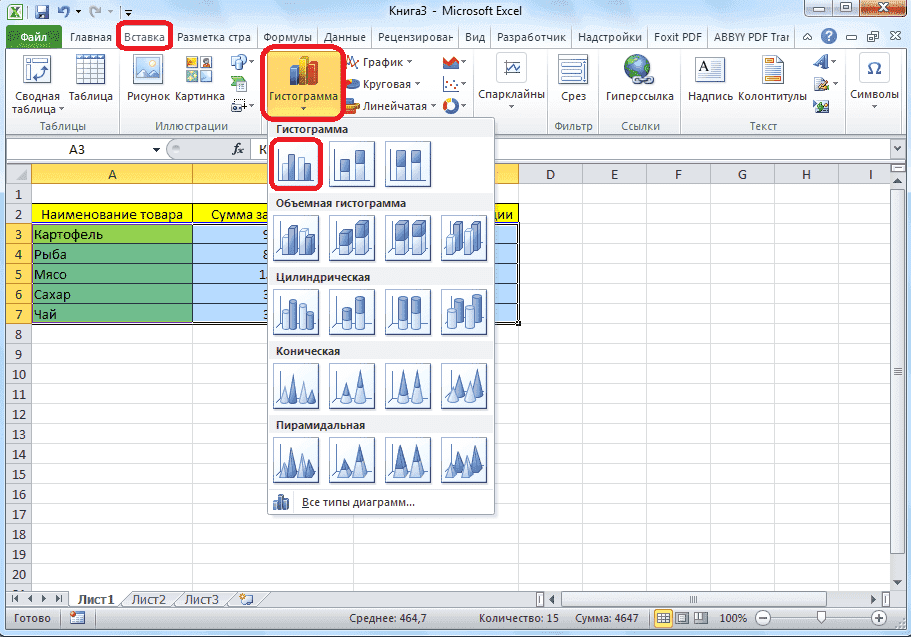Open the Name Box dropdown arrow
Screen dimensions: 911x637
[156, 148]
